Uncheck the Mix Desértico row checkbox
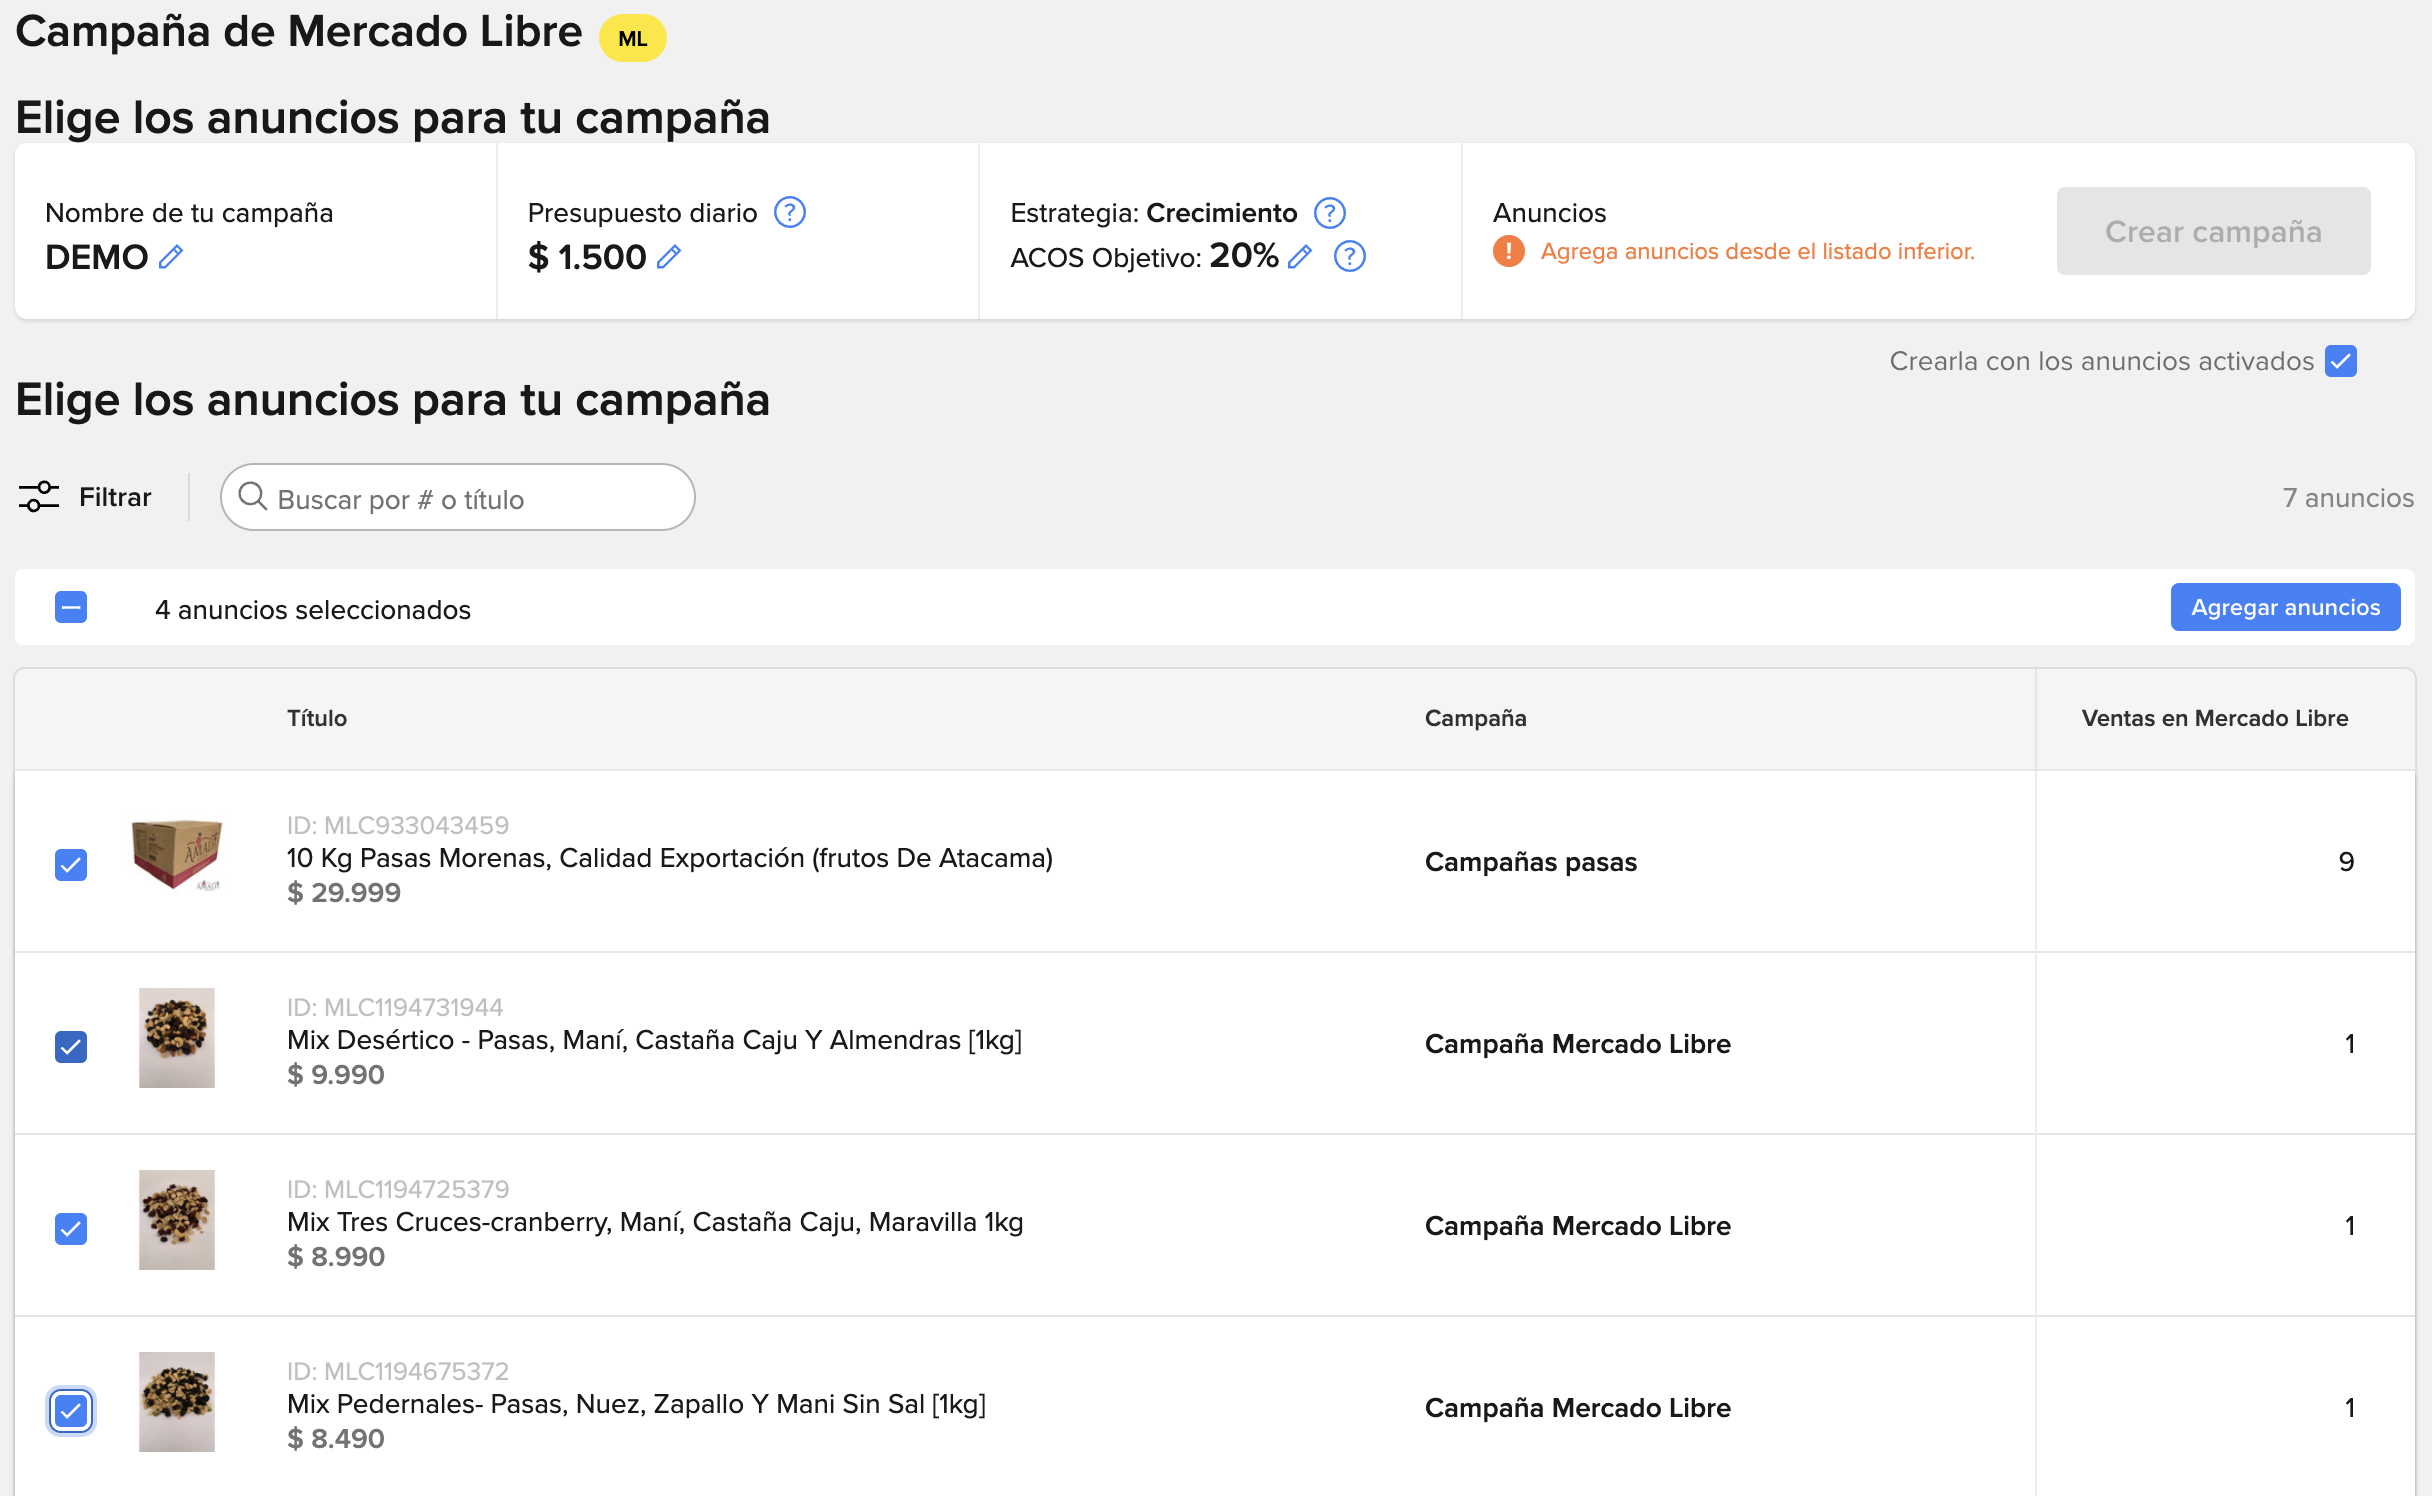The image size is (2432, 1496). click(x=71, y=1047)
